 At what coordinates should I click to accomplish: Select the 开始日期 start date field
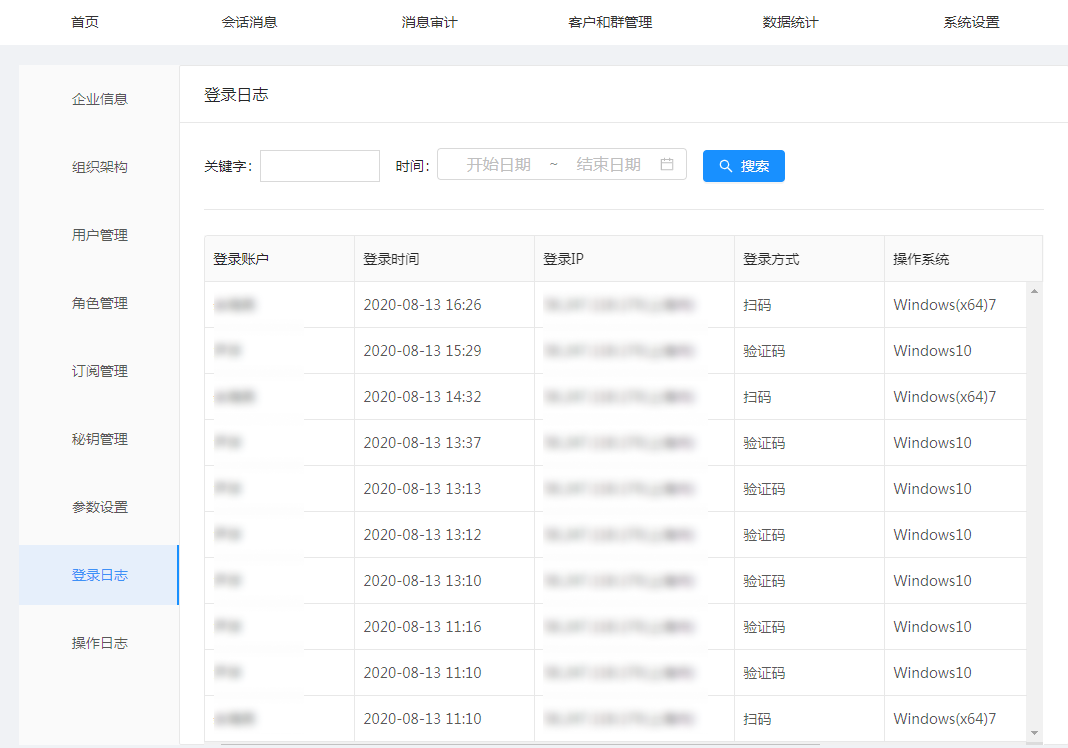click(498, 165)
